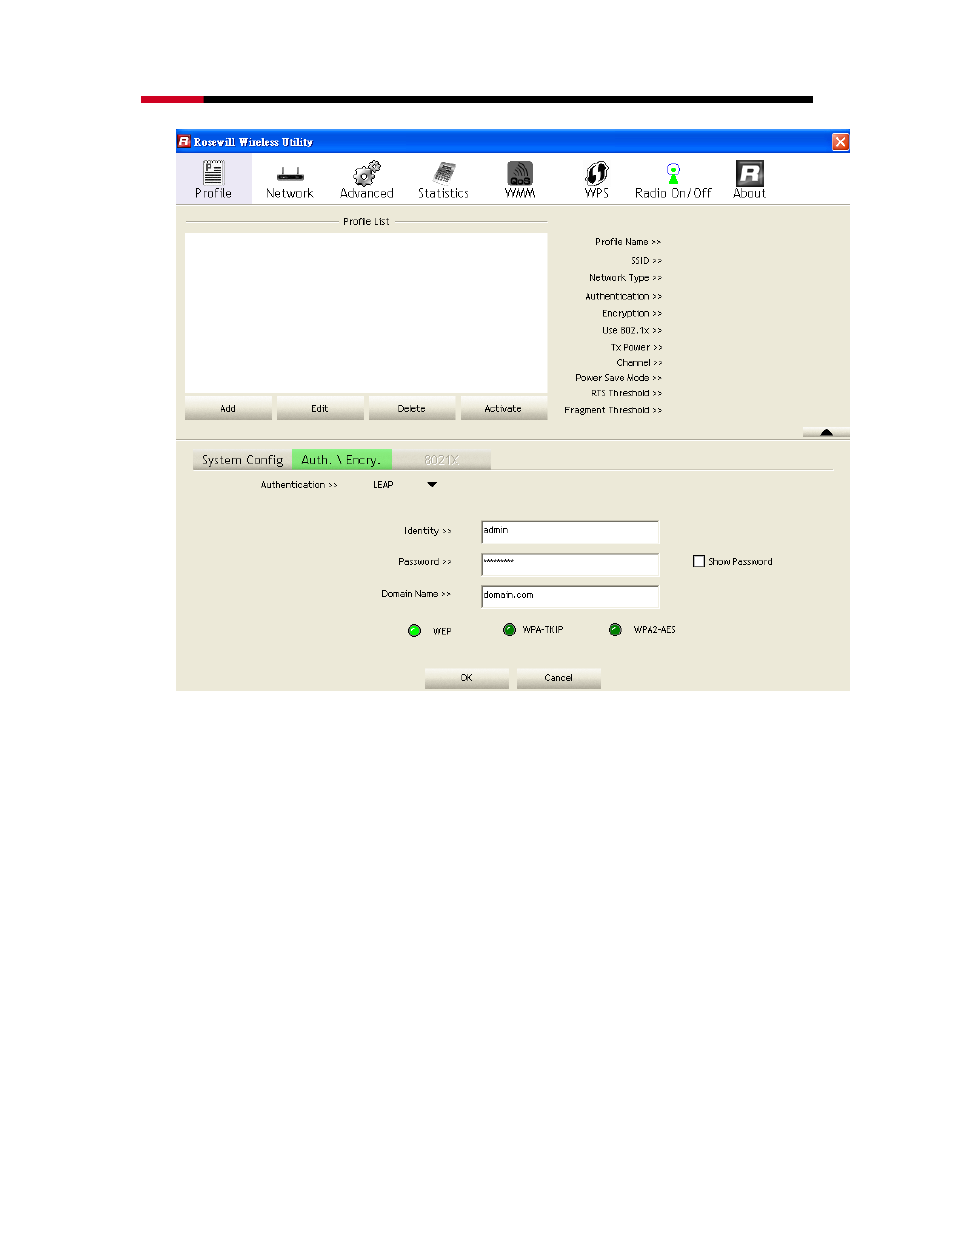The width and height of the screenshot is (954, 1235).
Task: Select the WPA2-AES radio button
Action: click(x=615, y=630)
